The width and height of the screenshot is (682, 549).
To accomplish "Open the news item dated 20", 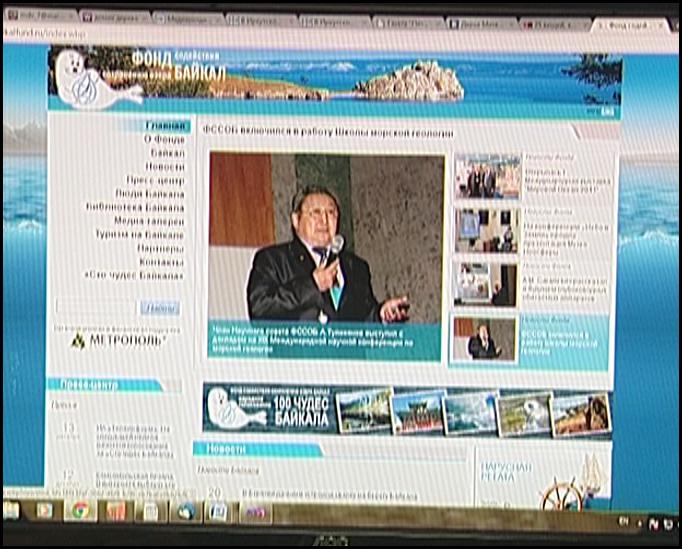I will 329,495.
